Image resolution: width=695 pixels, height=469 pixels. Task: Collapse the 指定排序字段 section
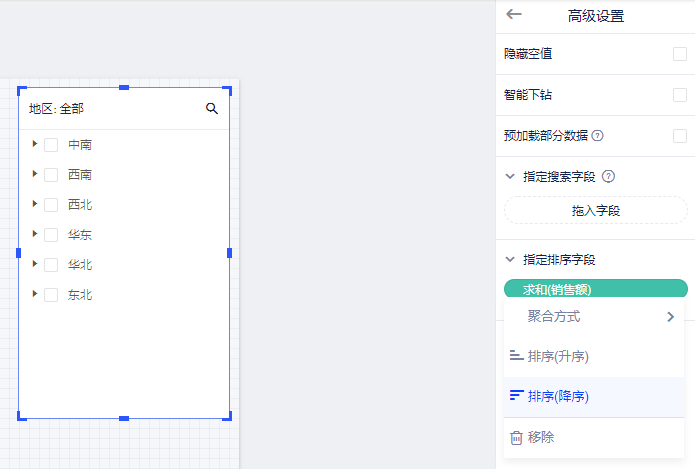point(511,260)
